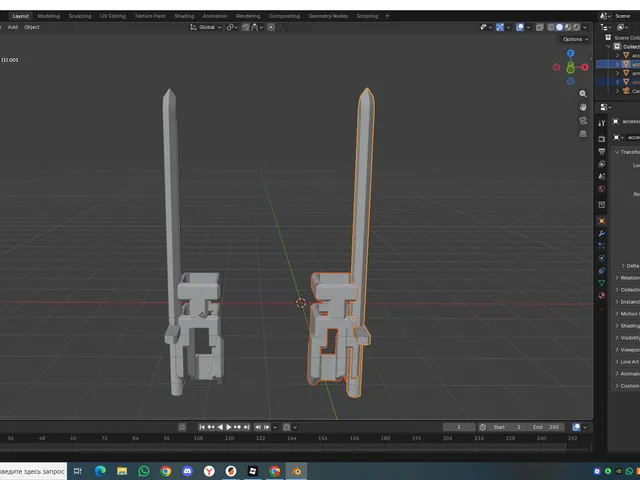This screenshot has width=640, height=480.
Task: Click the red X axis gizmo
Action: pos(585,67)
